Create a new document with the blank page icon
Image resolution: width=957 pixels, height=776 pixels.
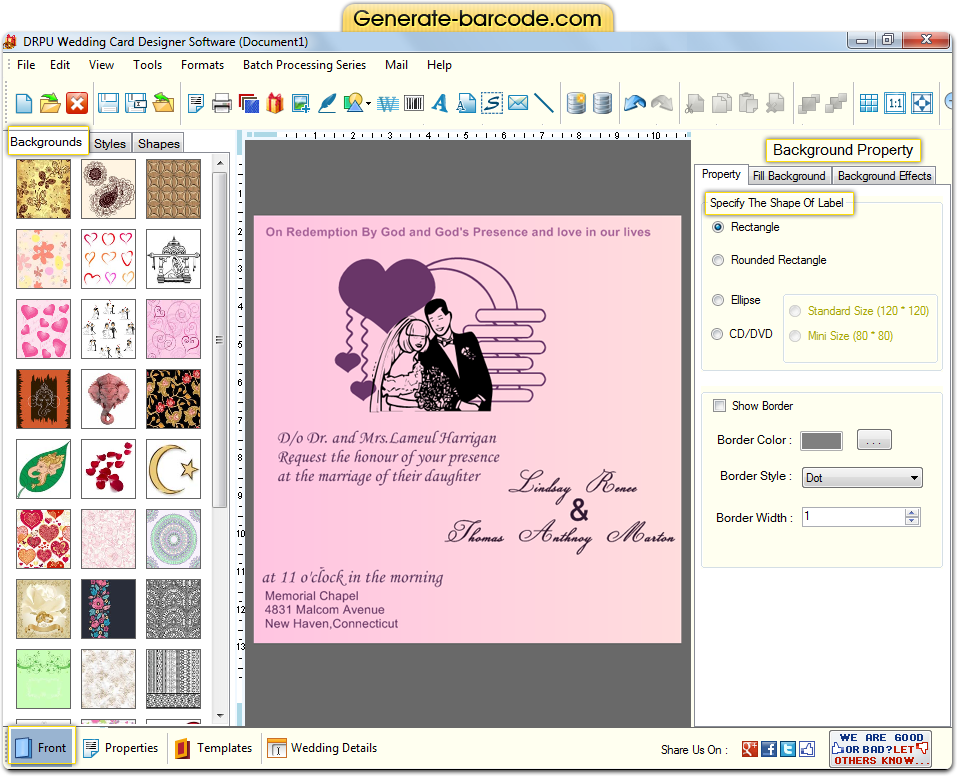24,103
